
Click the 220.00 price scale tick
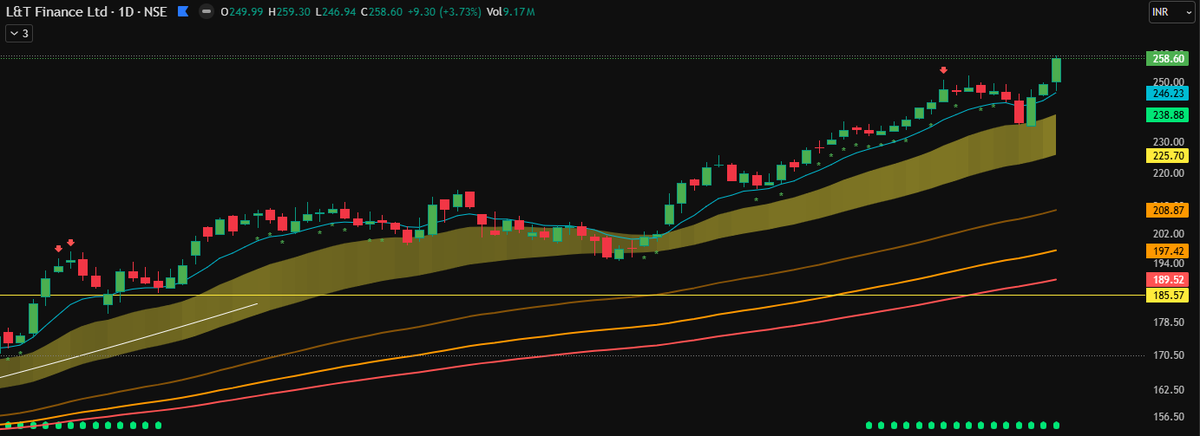[x=1169, y=174]
